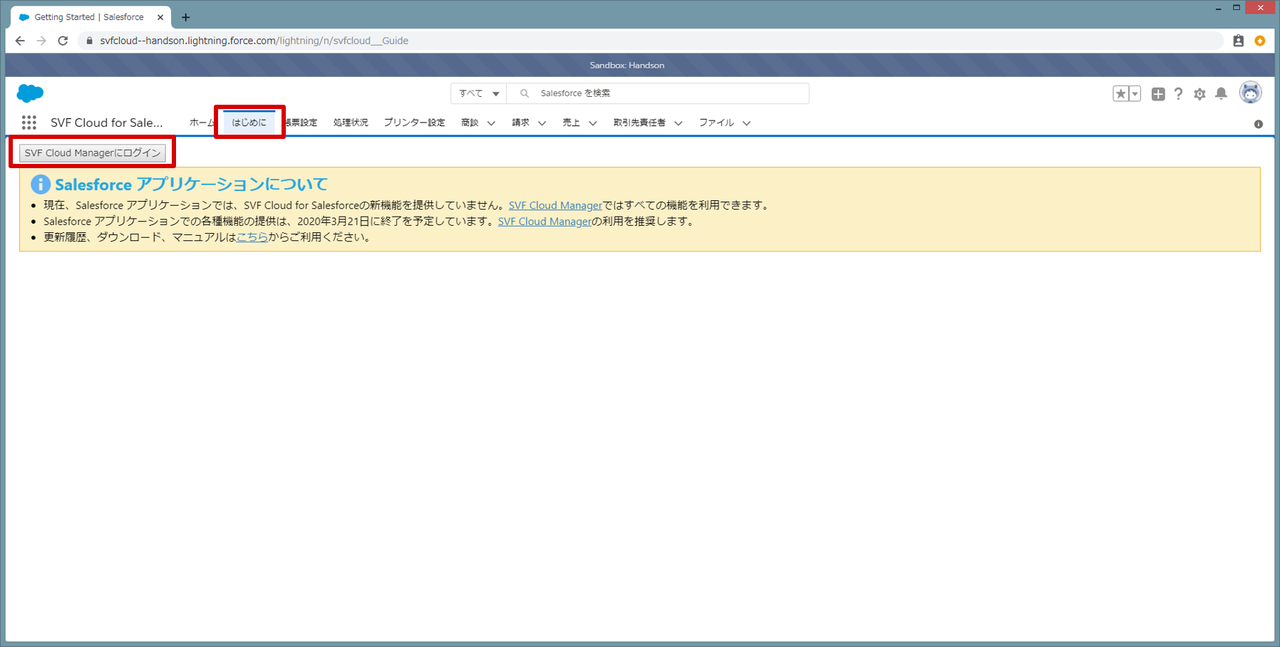Viewport: 1280px width, 647px height.
Task: Open the 帳票設定 tab
Action: click(x=300, y=123)
